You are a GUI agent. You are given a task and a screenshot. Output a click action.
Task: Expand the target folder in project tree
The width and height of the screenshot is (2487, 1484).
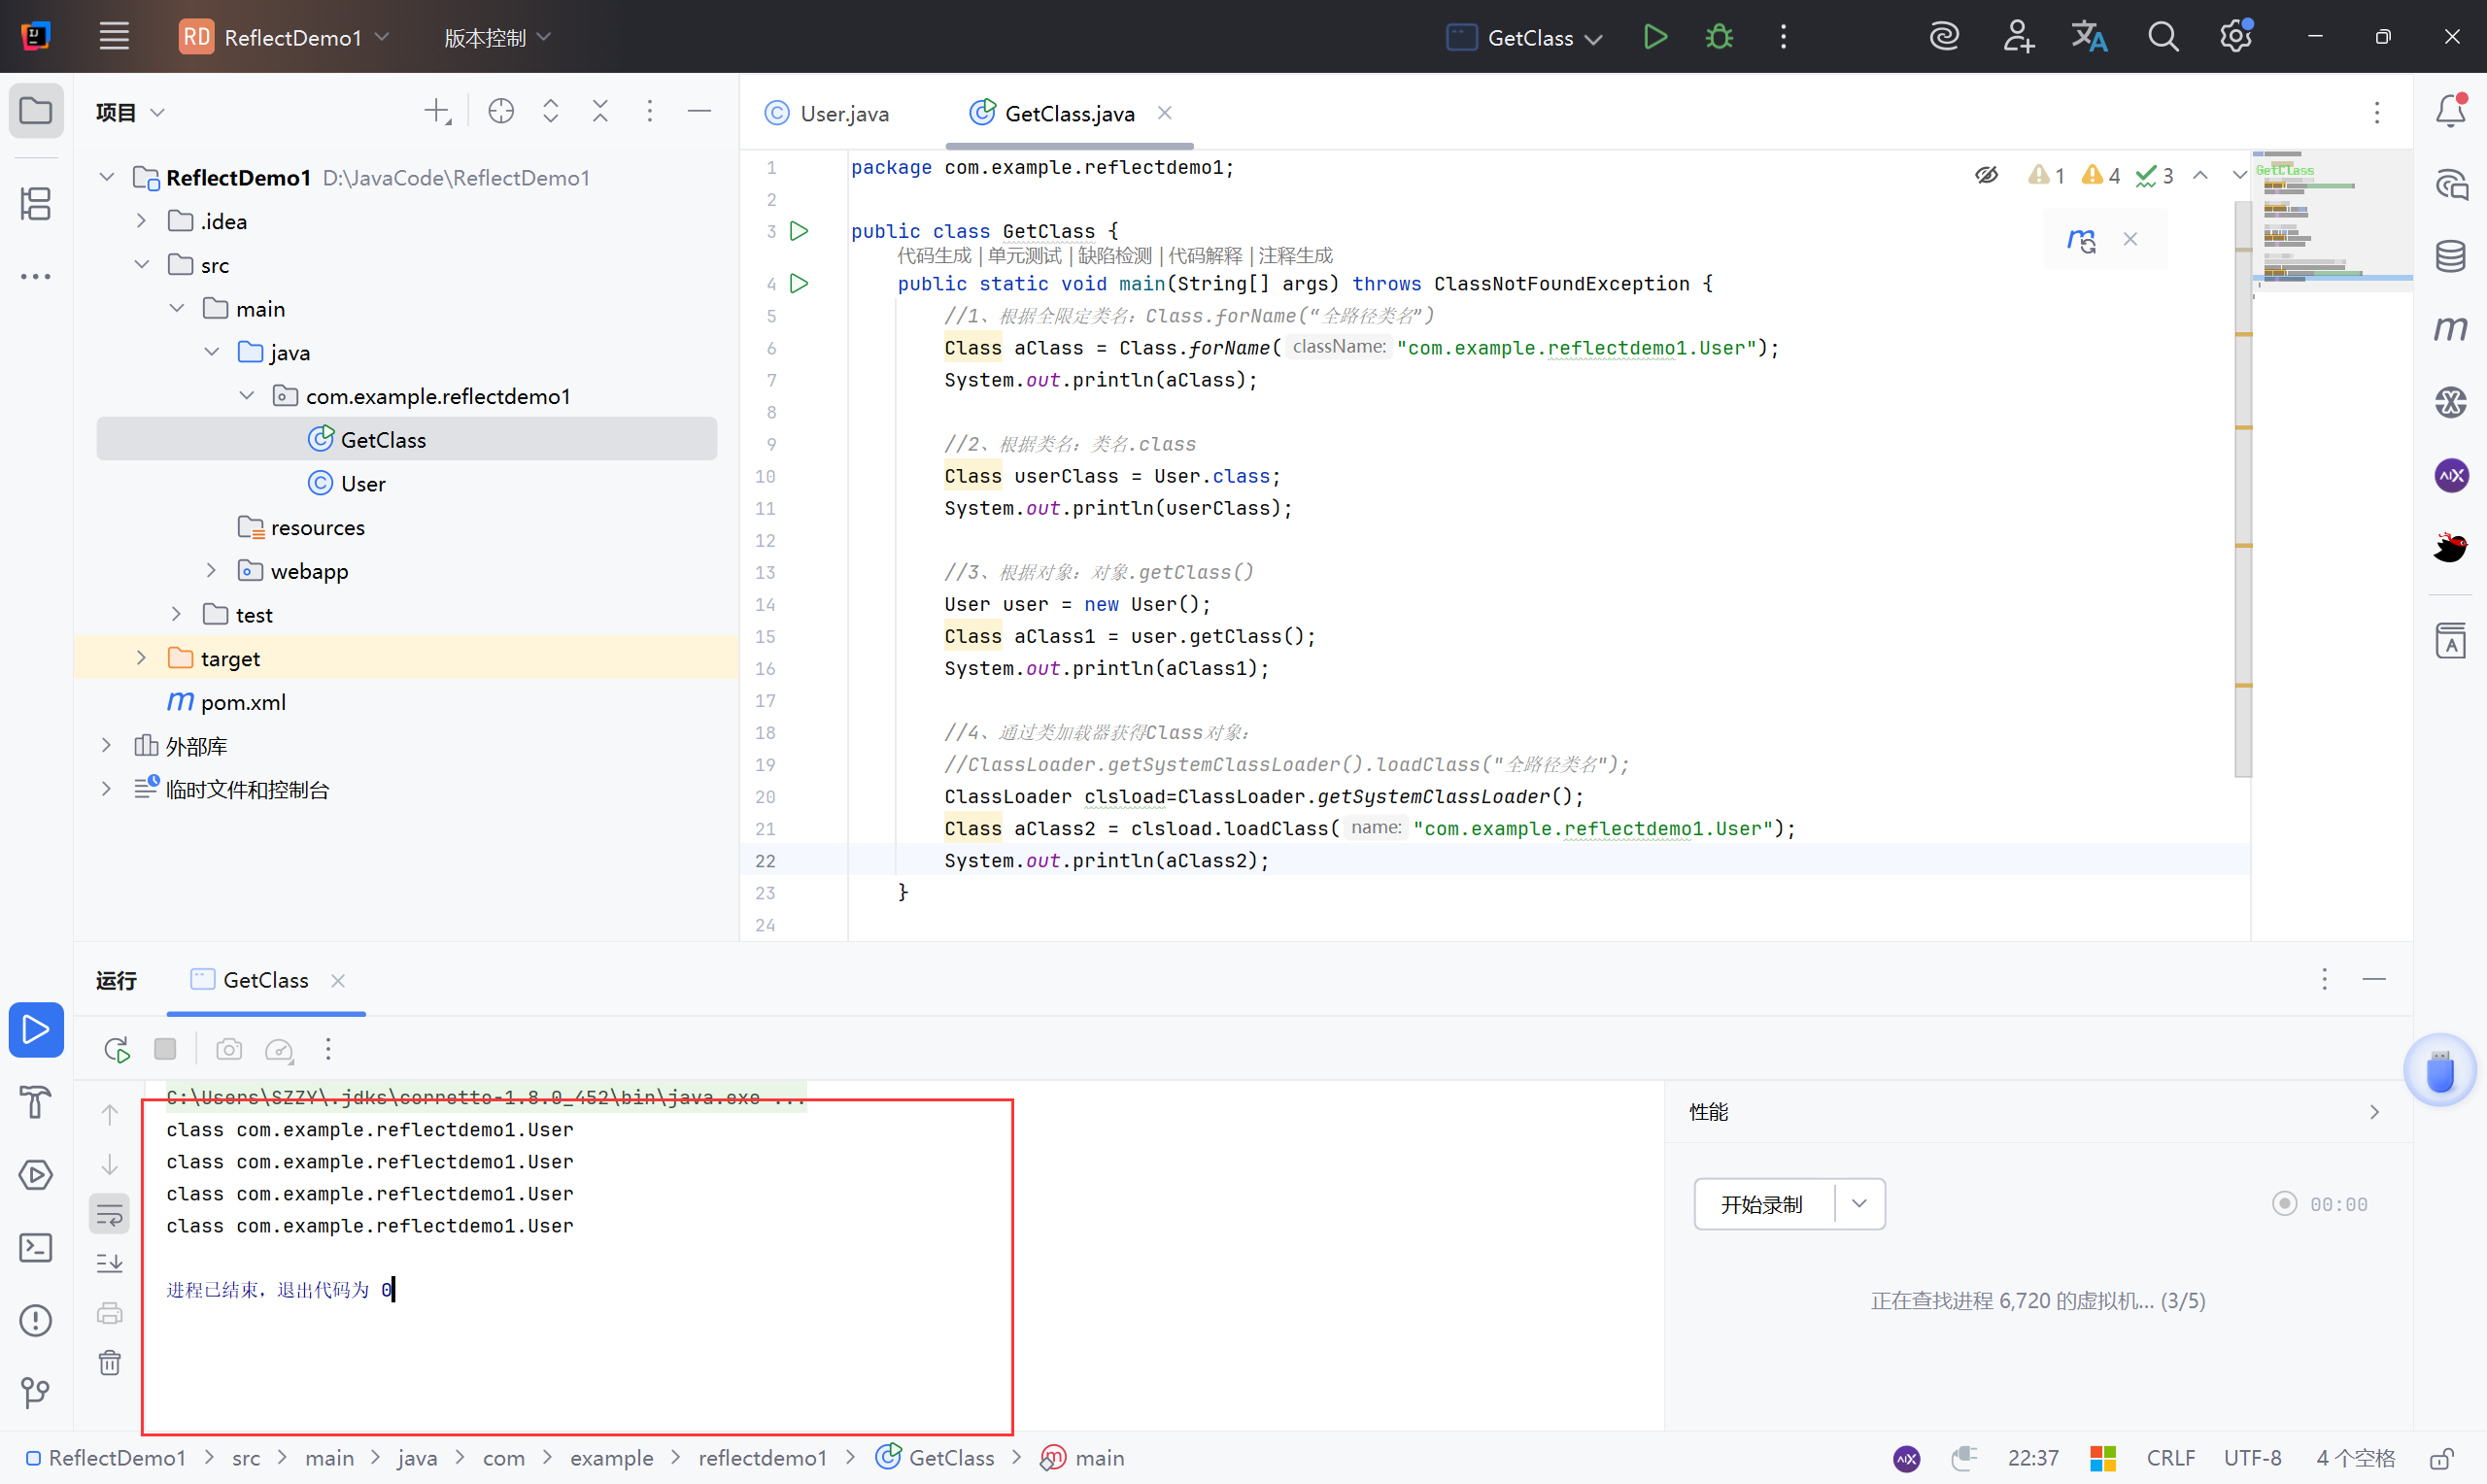point(141,658)
